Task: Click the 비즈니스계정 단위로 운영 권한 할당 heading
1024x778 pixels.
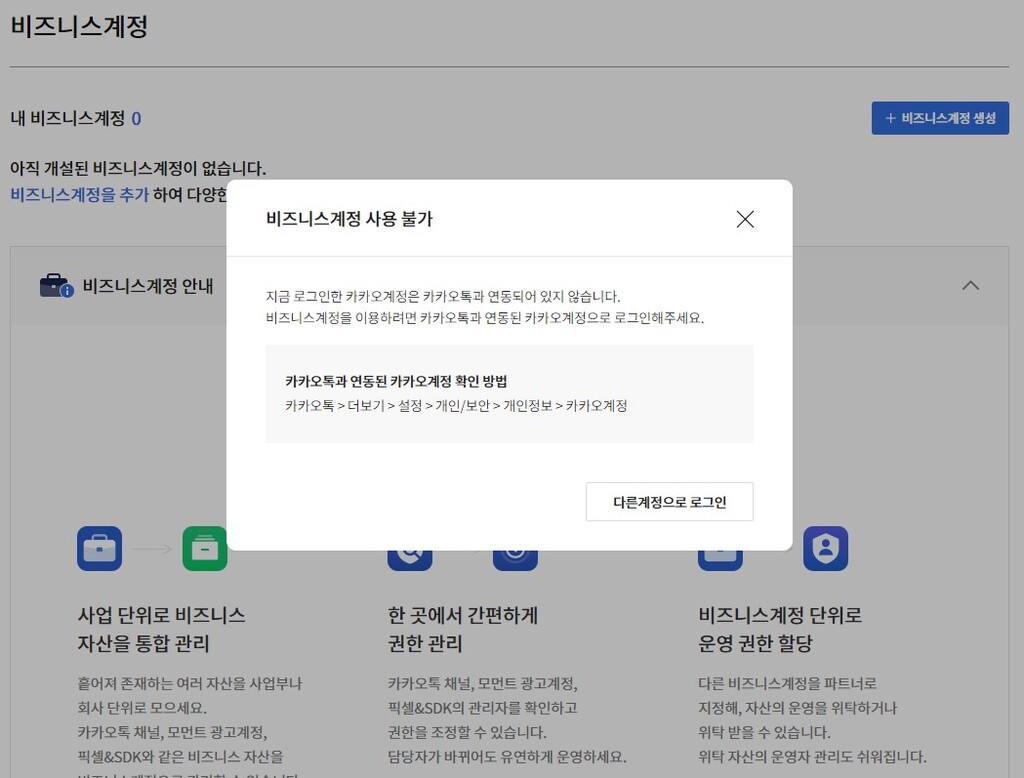Action: click(x=780, y=629)
